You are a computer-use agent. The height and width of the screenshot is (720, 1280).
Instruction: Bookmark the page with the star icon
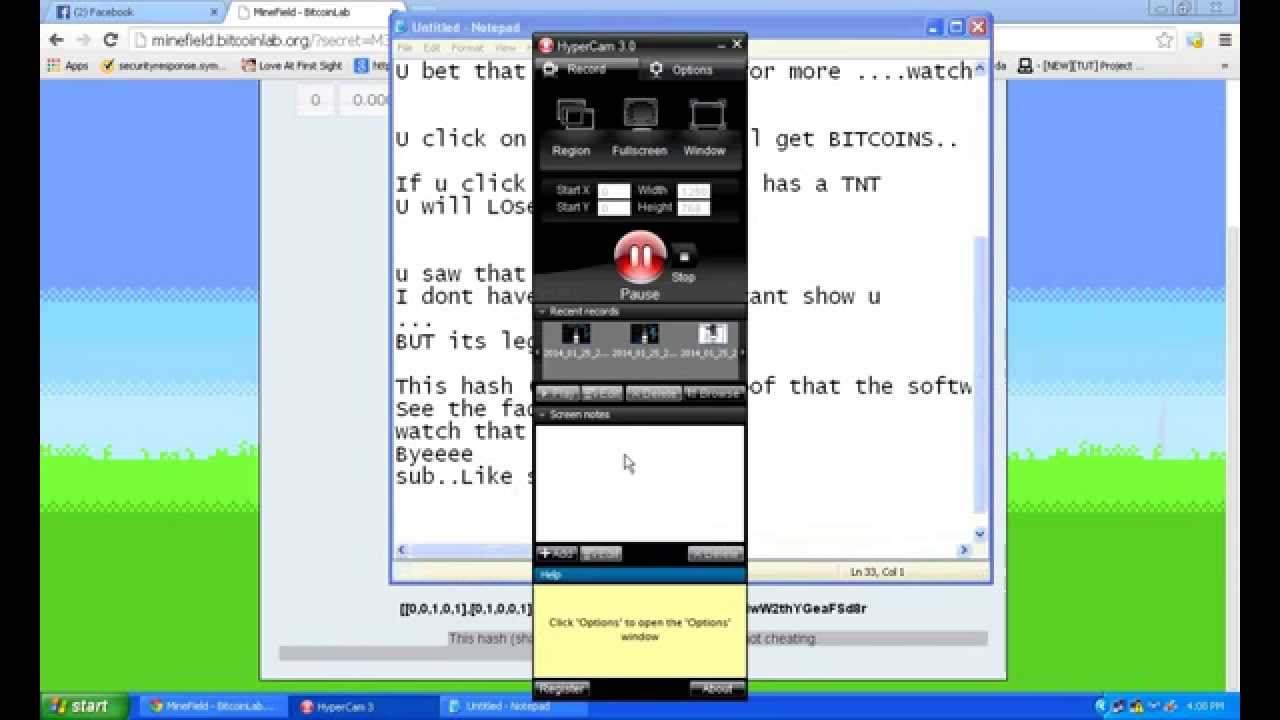point(1164,40)
